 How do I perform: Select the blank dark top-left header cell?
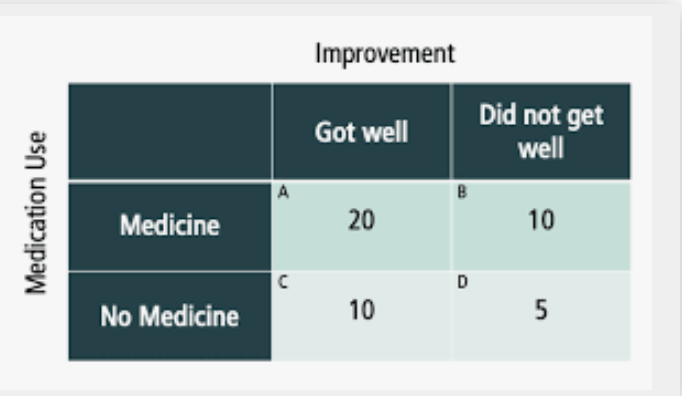point(170,131)
